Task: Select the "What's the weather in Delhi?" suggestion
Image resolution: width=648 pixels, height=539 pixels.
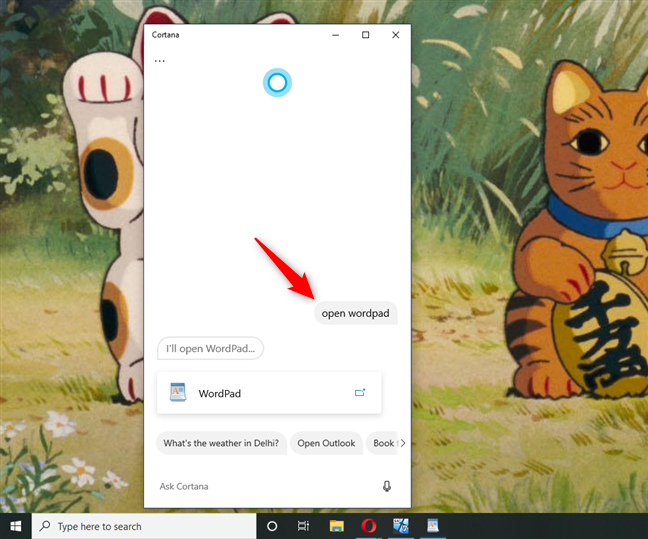Action: coord(221,443)
